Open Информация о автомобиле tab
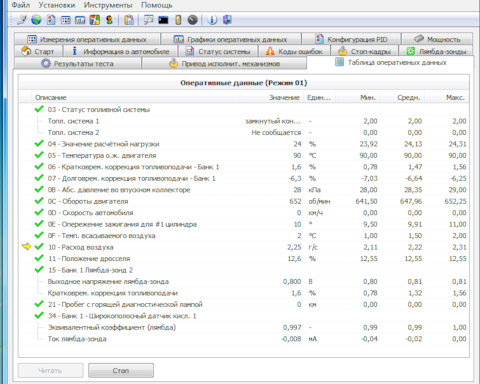This screenshot has height=384, width=480. click(121, 51)
